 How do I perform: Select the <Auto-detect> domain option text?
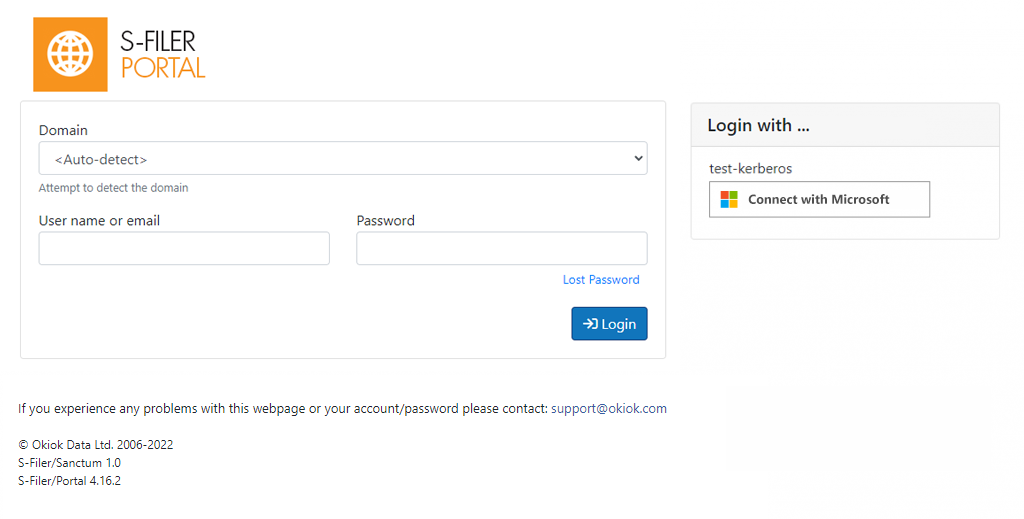101,159
